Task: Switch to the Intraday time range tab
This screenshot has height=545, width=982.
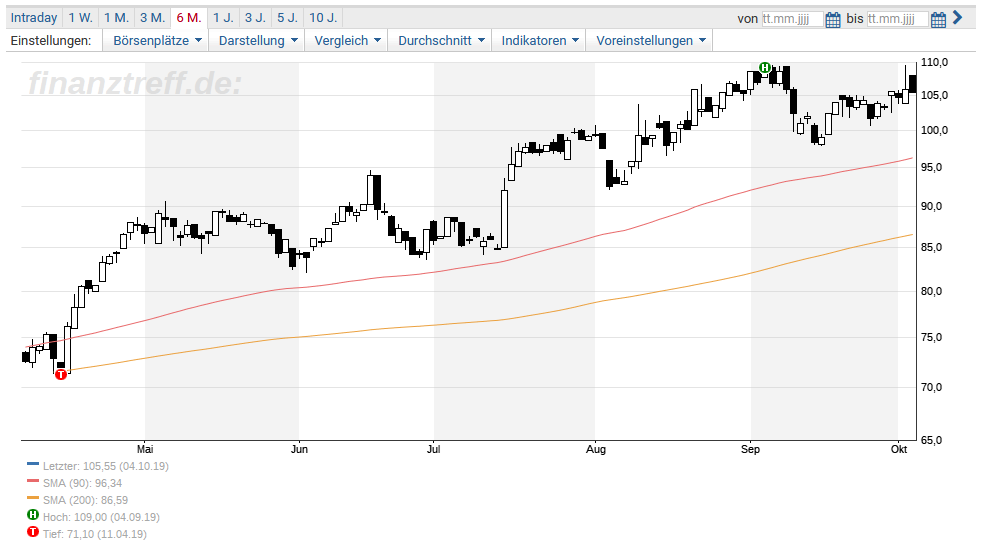Action: pos(34,18)
